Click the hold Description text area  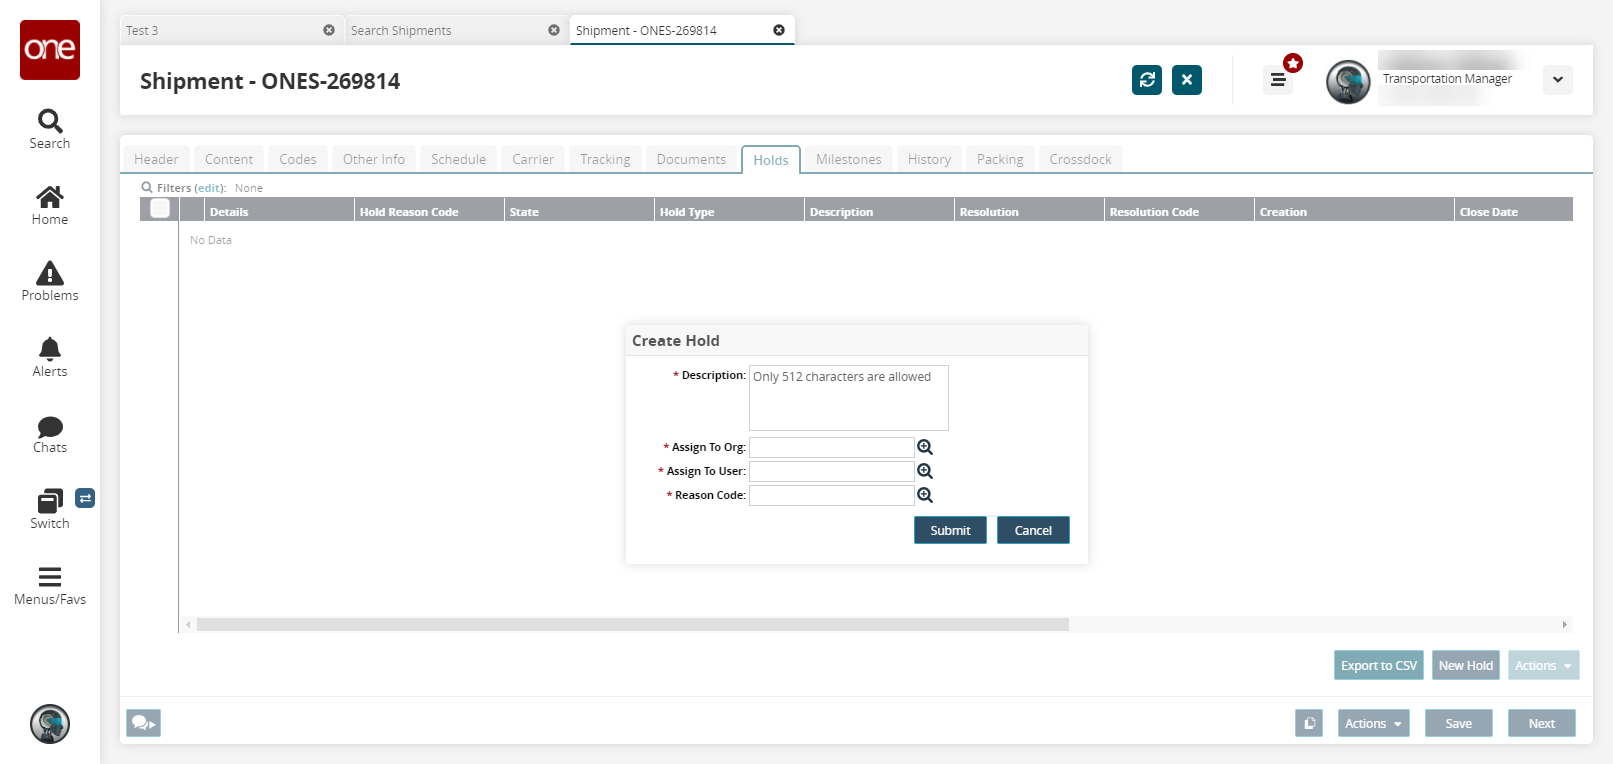pyautogui.click(x=849, y=398)
